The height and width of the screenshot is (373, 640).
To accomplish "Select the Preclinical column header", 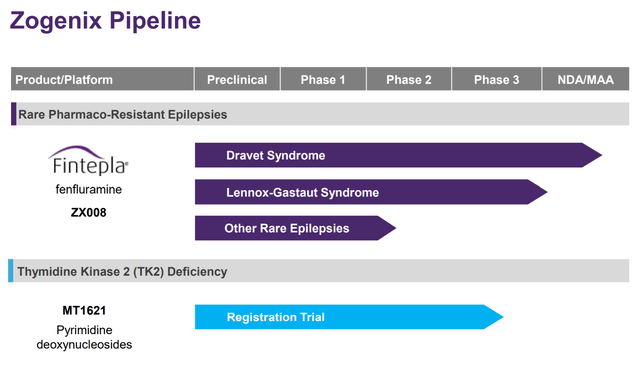I will tap(237, 79).
